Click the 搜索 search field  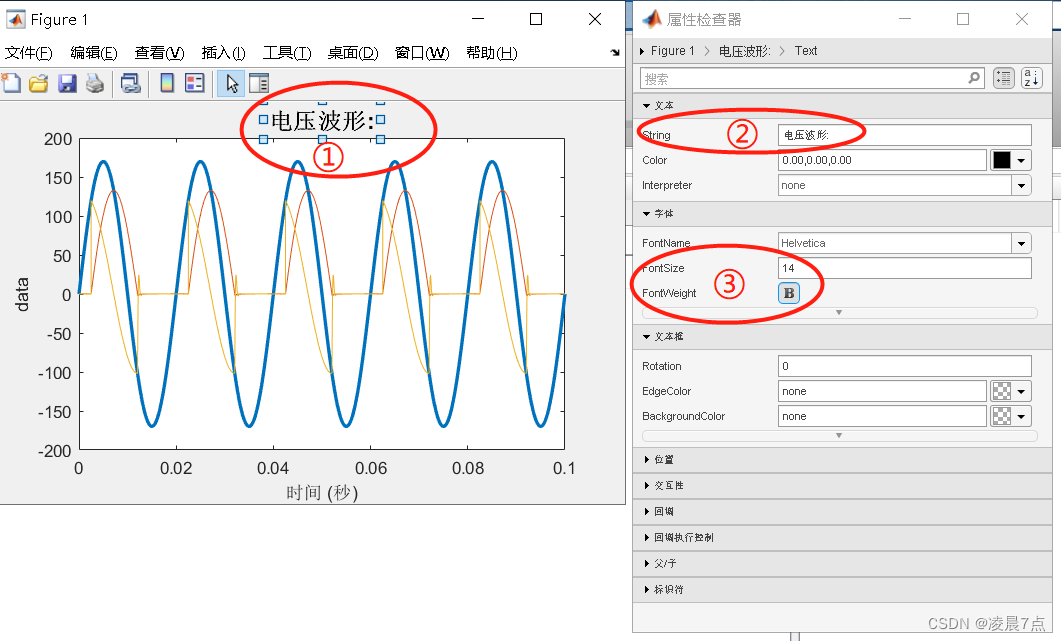pyautogui.click(x=811, y=79)
